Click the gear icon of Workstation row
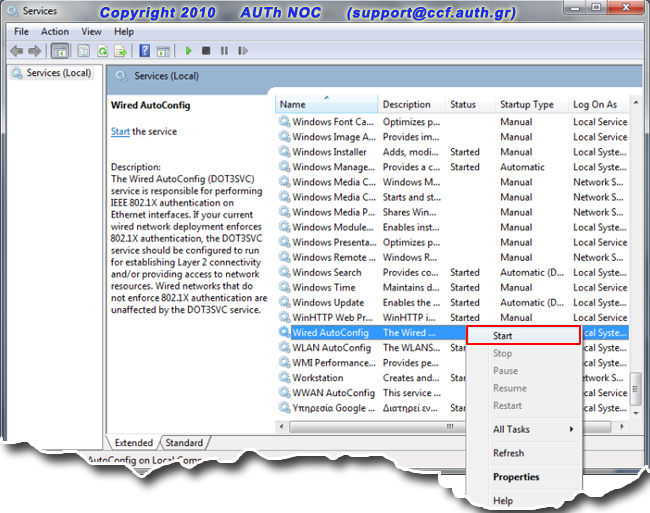The height and width of the screenshot is (513, 650). [284, 377]
